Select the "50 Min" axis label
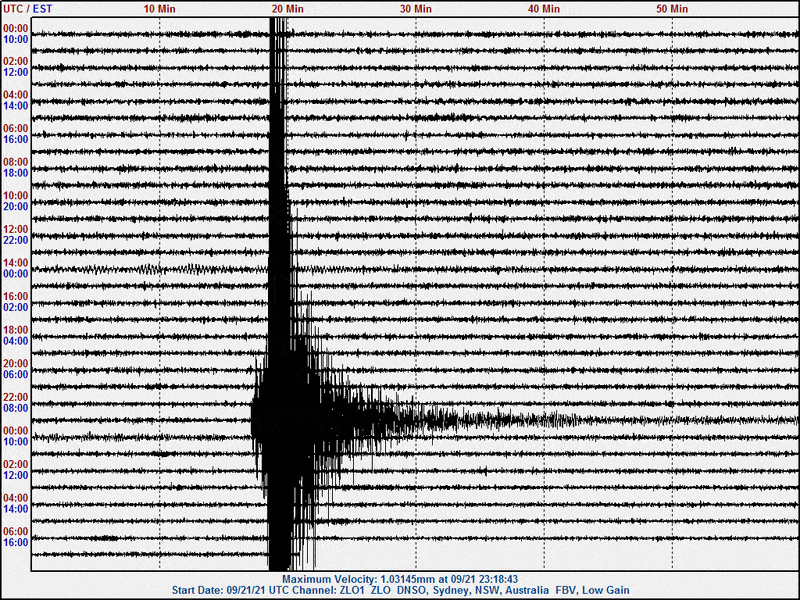The height and width of the screenshot is (600, 800). 671,9
